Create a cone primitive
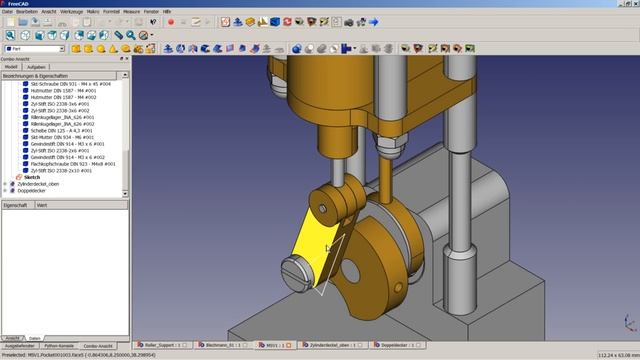This screenshot has width=640, height=360. [x=113, y=49]
